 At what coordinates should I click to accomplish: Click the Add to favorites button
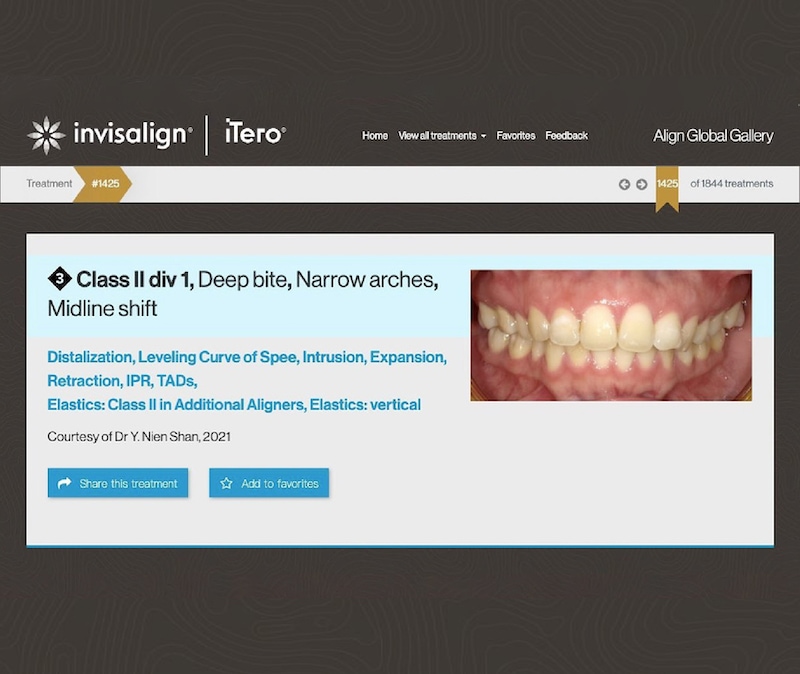click(269, 483)
